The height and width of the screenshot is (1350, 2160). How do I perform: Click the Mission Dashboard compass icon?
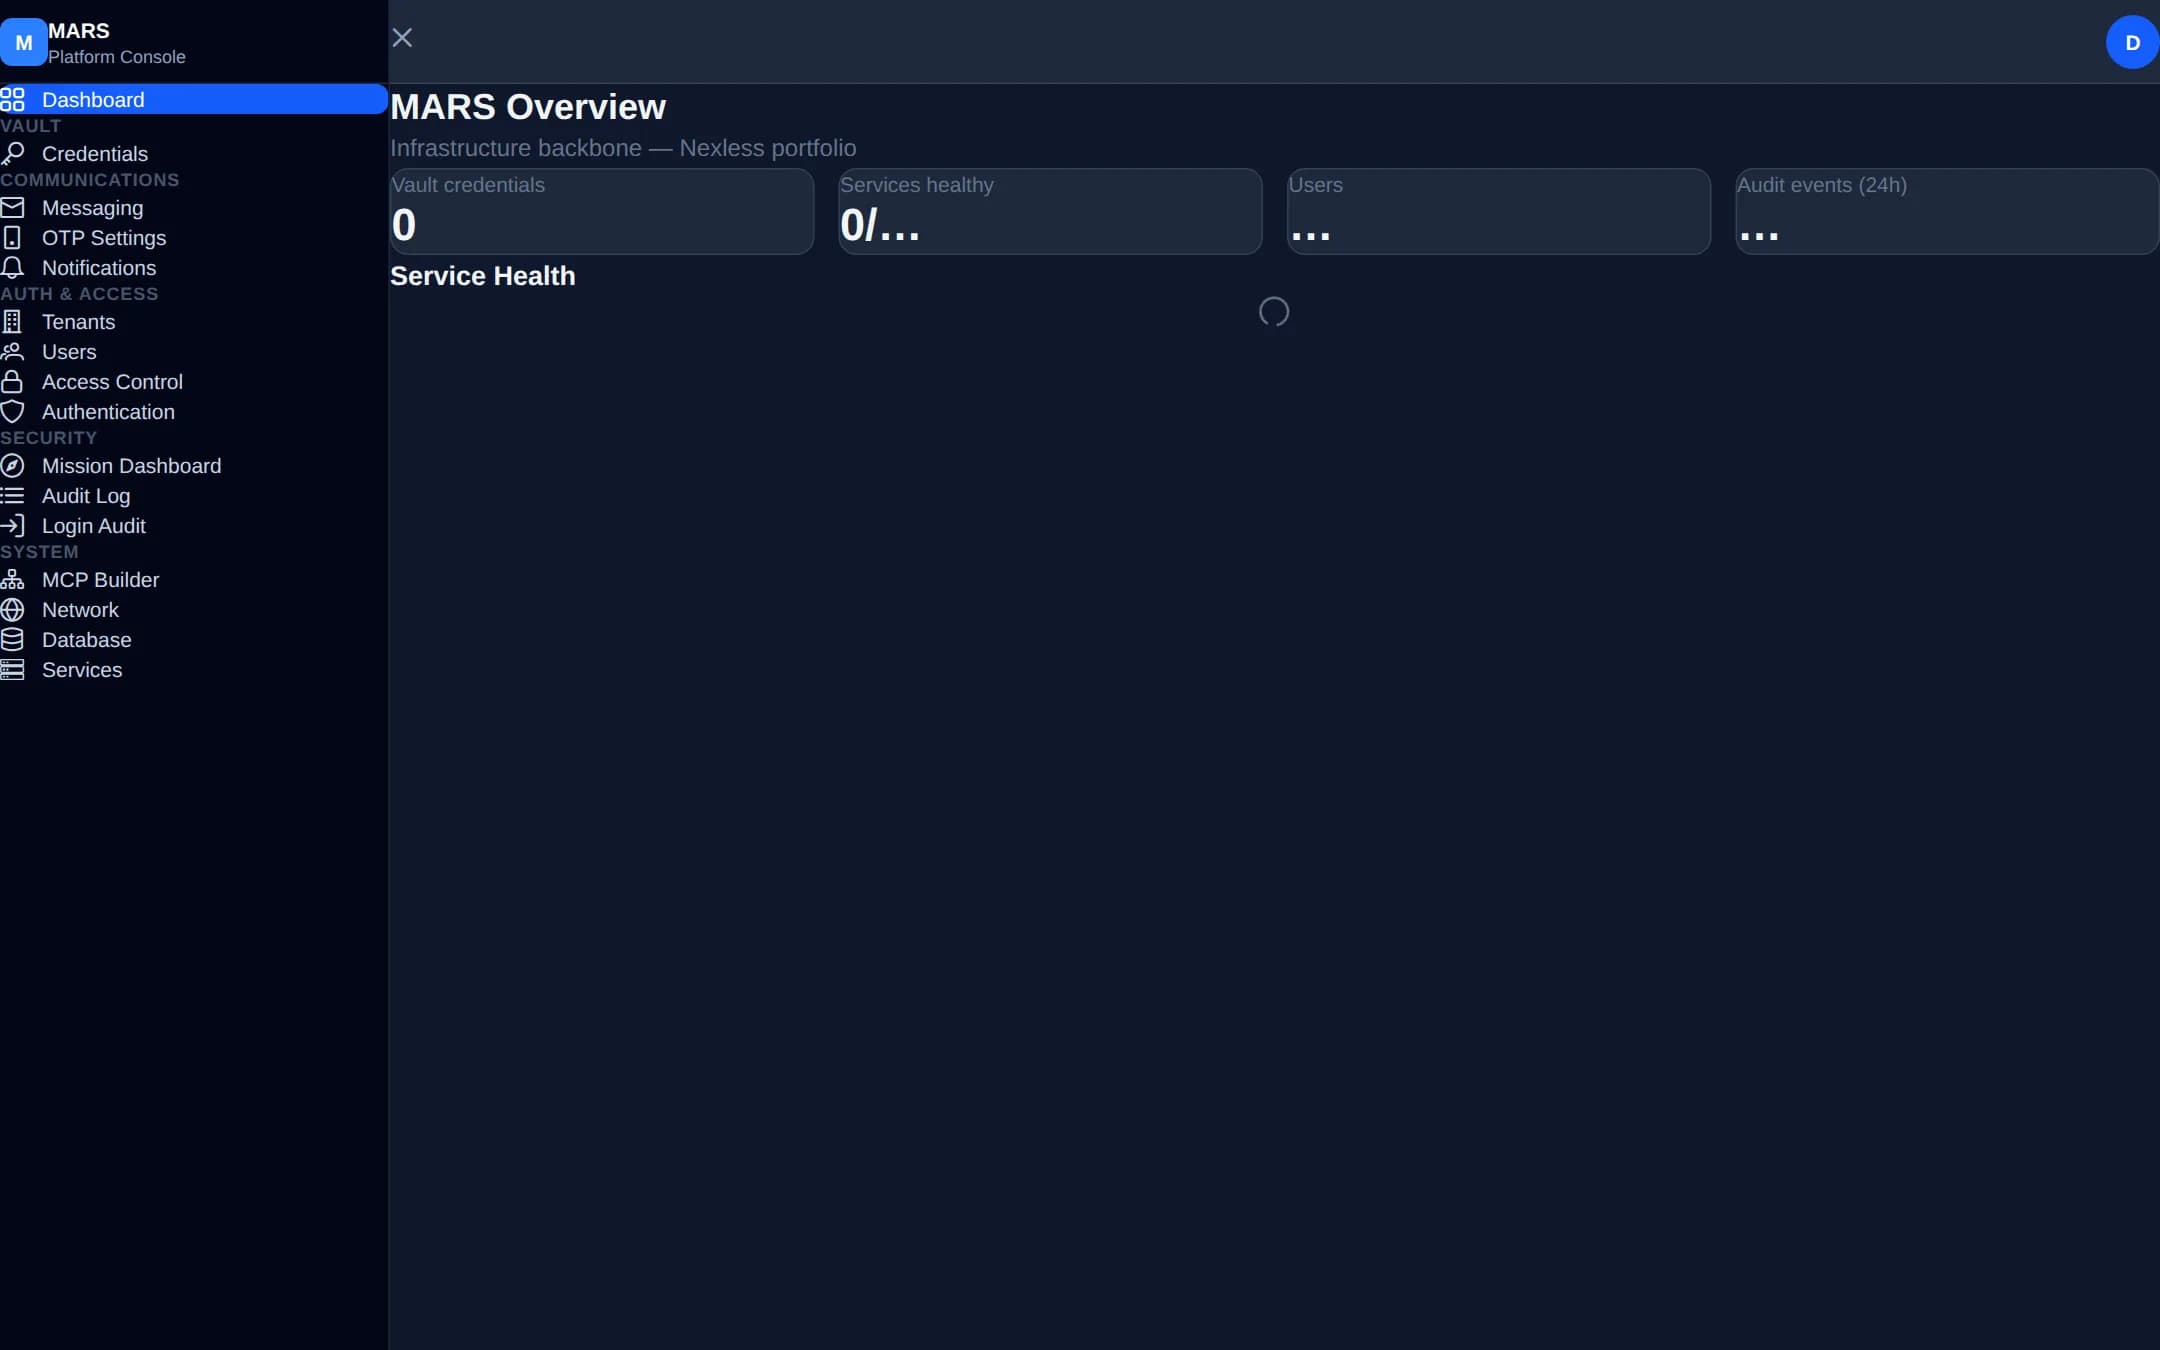(12, 465)
